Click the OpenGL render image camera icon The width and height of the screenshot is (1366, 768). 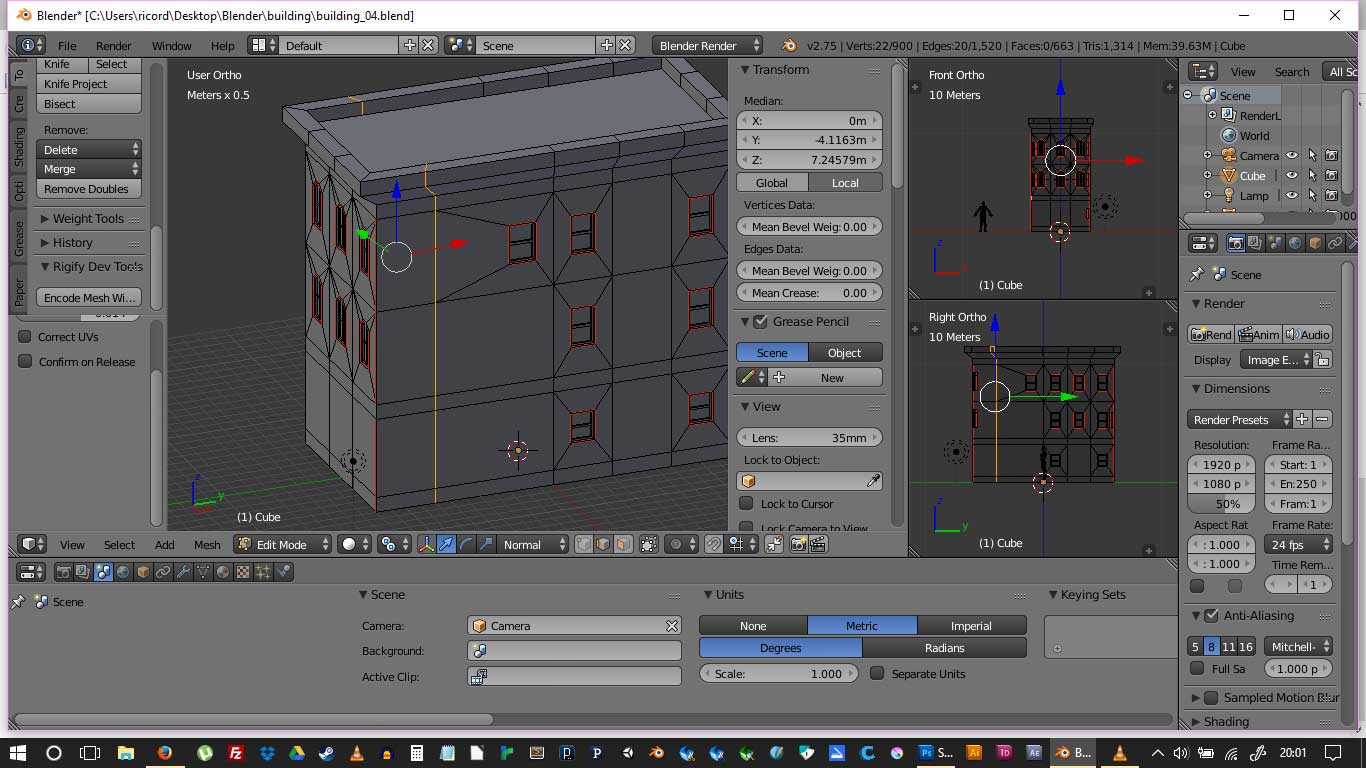point(798,544)
